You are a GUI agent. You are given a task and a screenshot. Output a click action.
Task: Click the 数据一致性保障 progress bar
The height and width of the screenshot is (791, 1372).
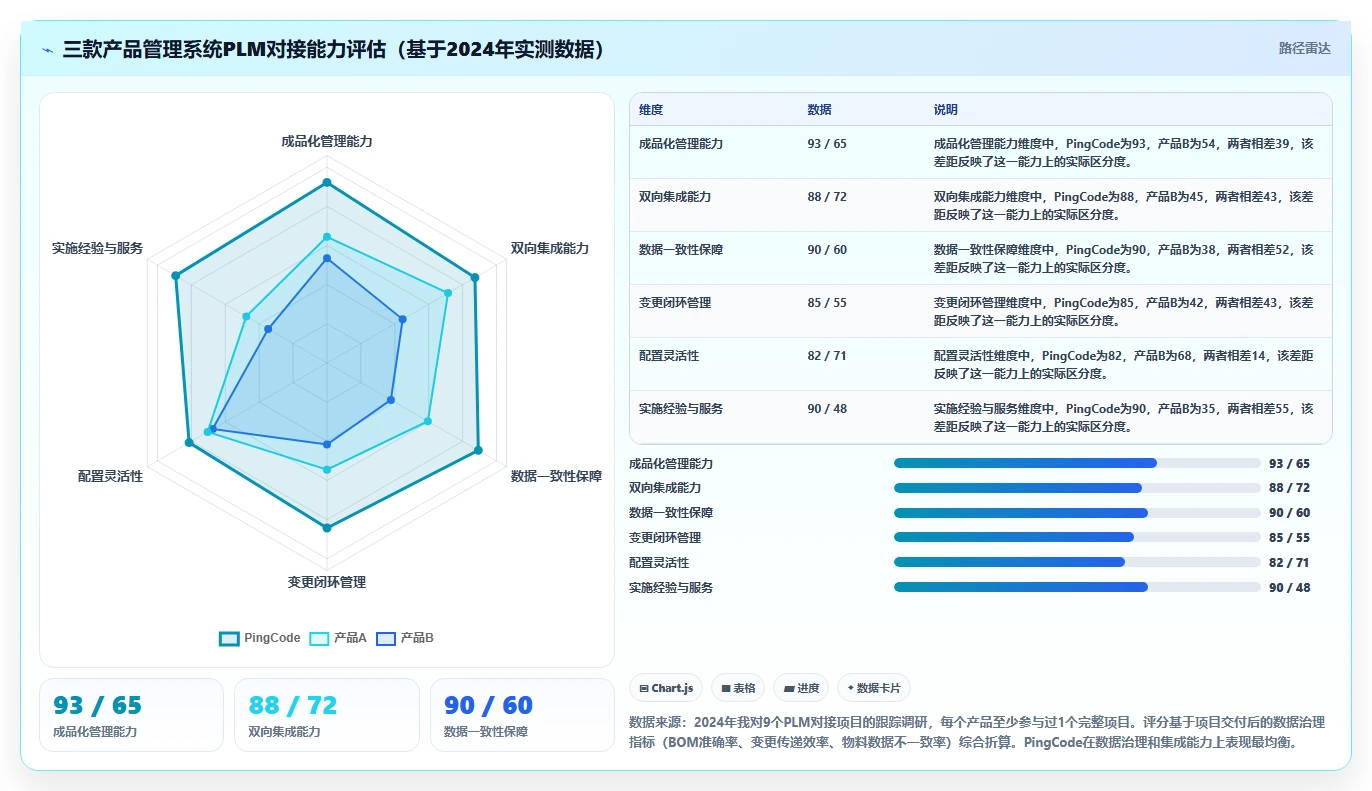coord(1077,513)
